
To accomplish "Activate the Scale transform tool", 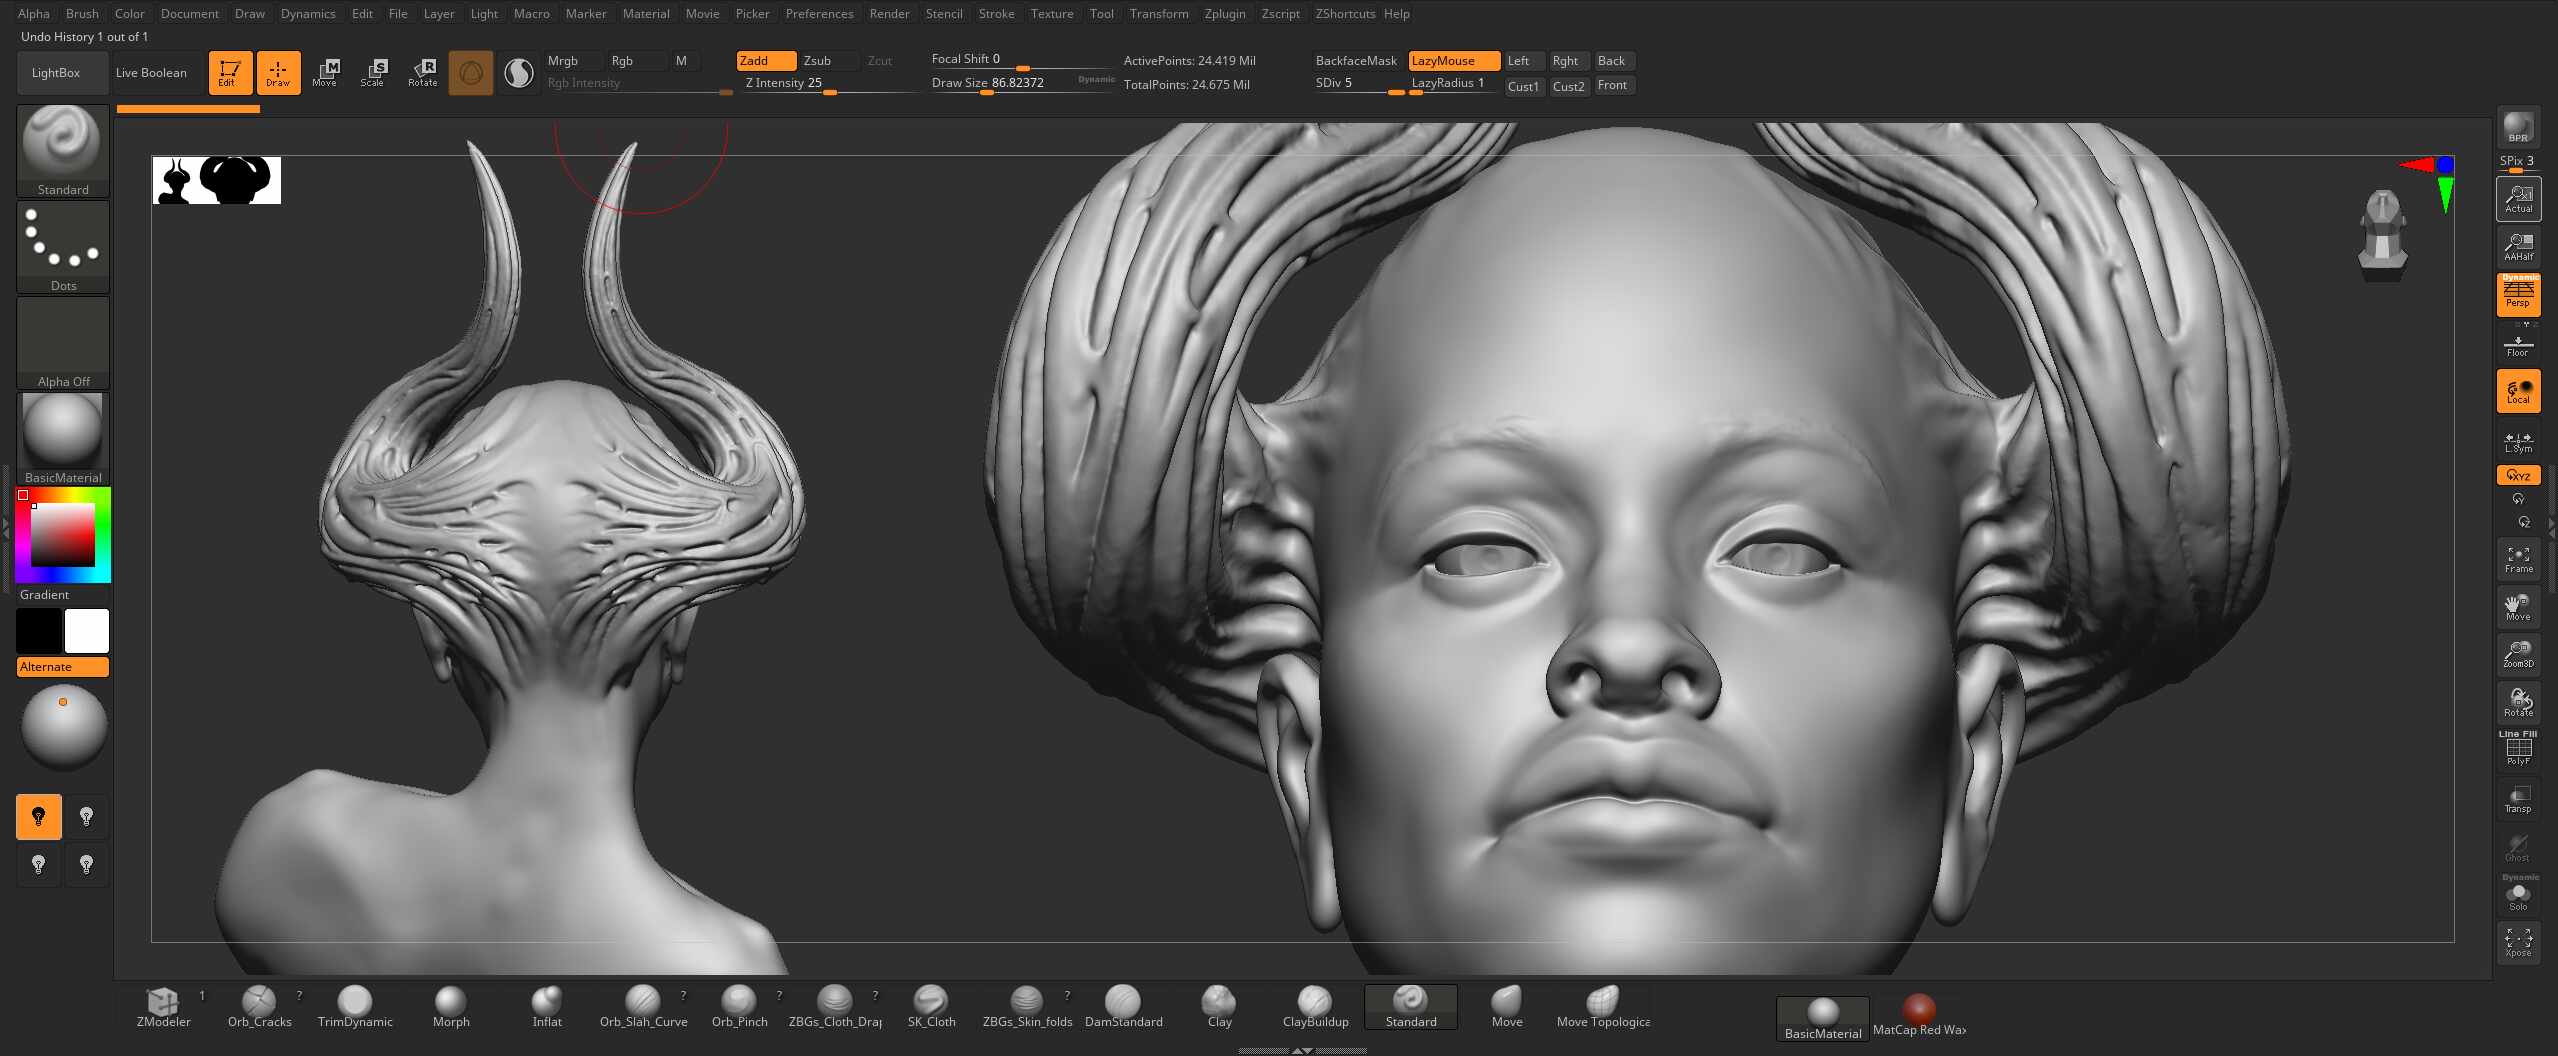I will pyautogui.click(x=373, y=72).
